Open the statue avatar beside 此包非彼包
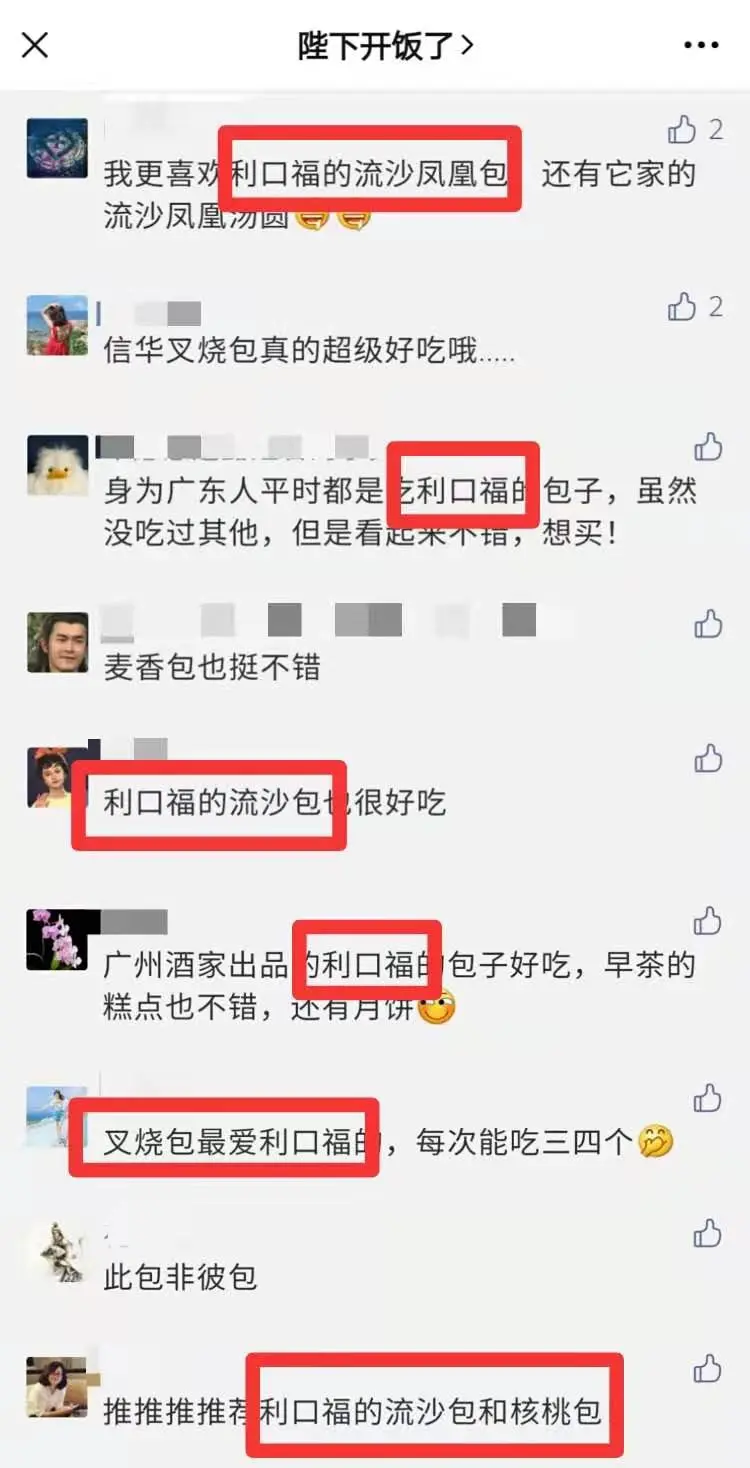 tap(57, 1251)
